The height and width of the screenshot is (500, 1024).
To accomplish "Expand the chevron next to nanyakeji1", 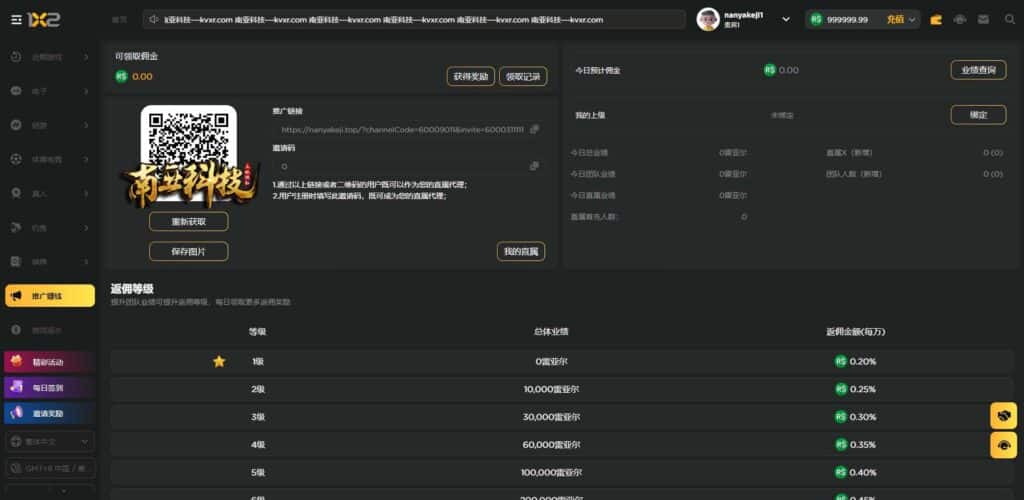I will click(786, 20).
